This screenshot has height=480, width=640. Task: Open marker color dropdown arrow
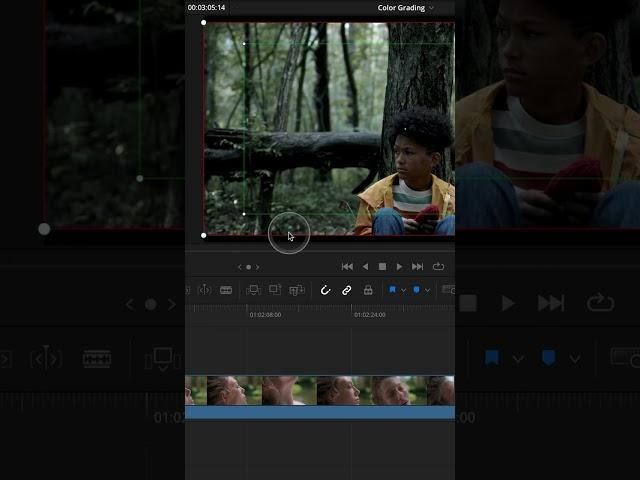coord(427,291)
